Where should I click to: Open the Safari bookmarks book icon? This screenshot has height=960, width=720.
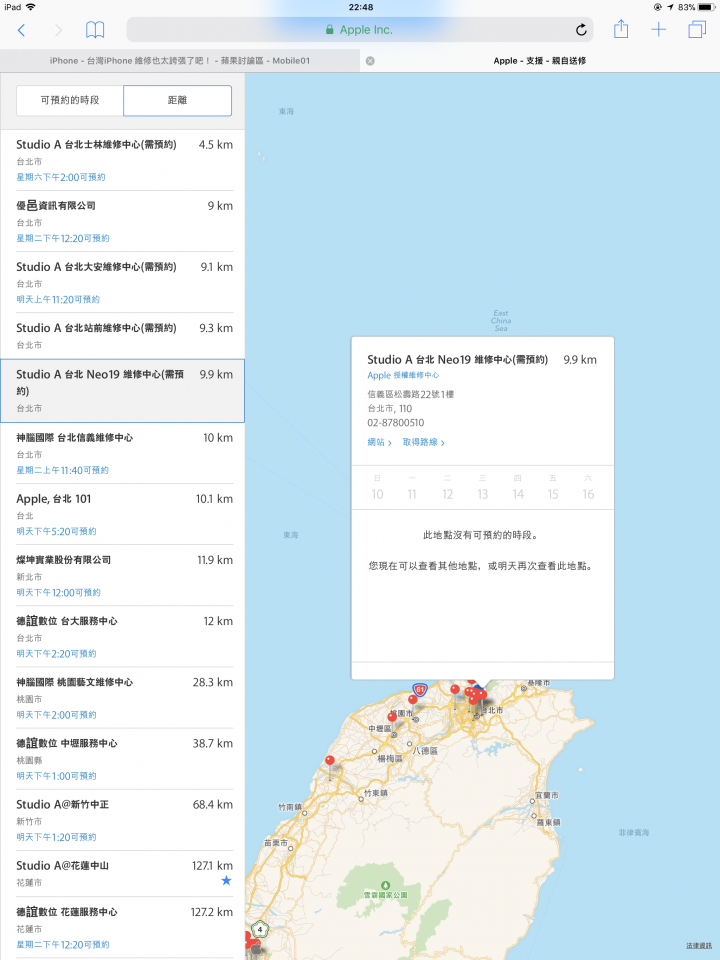point(95,29)
